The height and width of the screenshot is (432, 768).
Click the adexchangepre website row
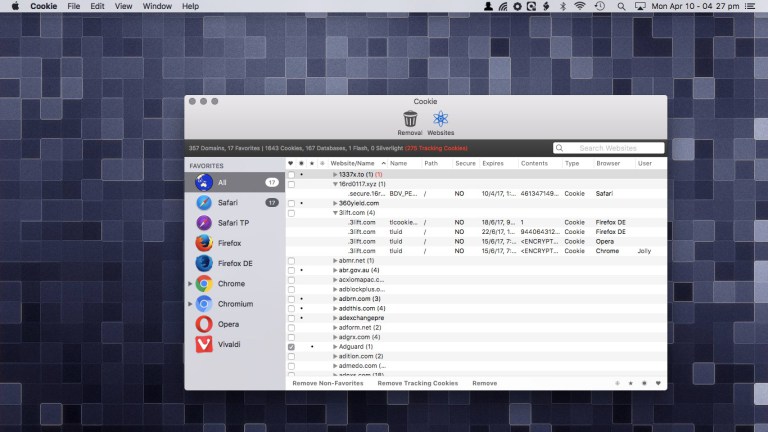pyautogui.click(x=476, y=318)
